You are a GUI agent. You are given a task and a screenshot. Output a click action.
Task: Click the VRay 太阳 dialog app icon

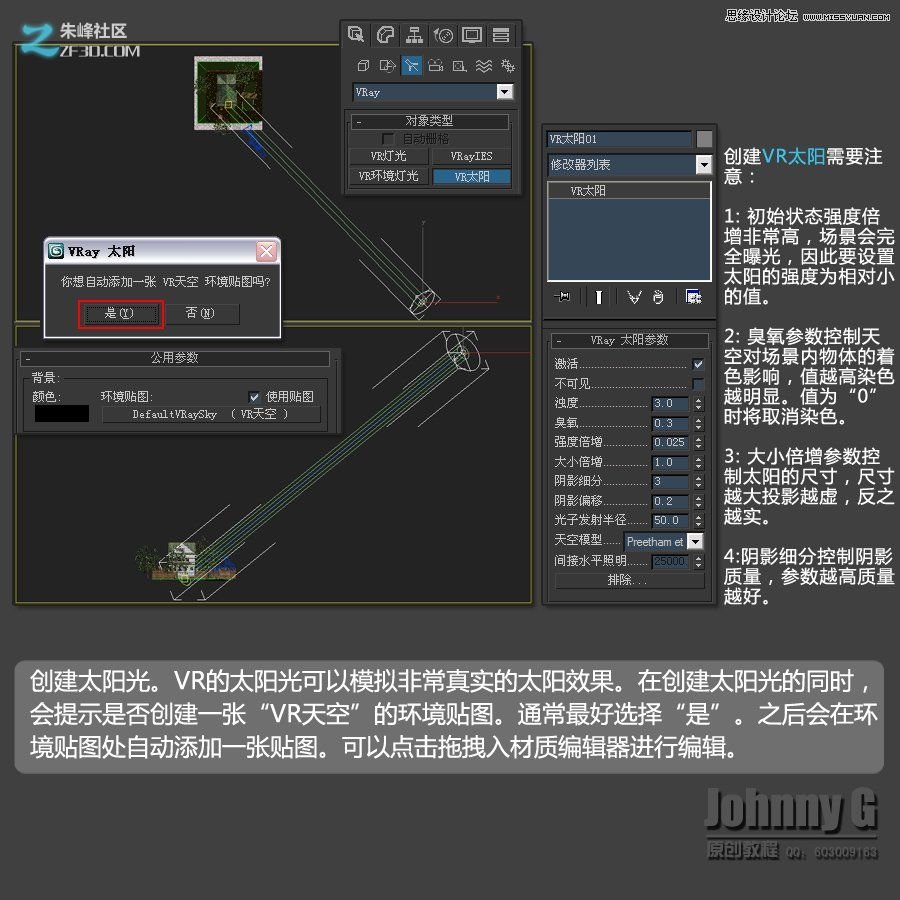tap(56, 251)
